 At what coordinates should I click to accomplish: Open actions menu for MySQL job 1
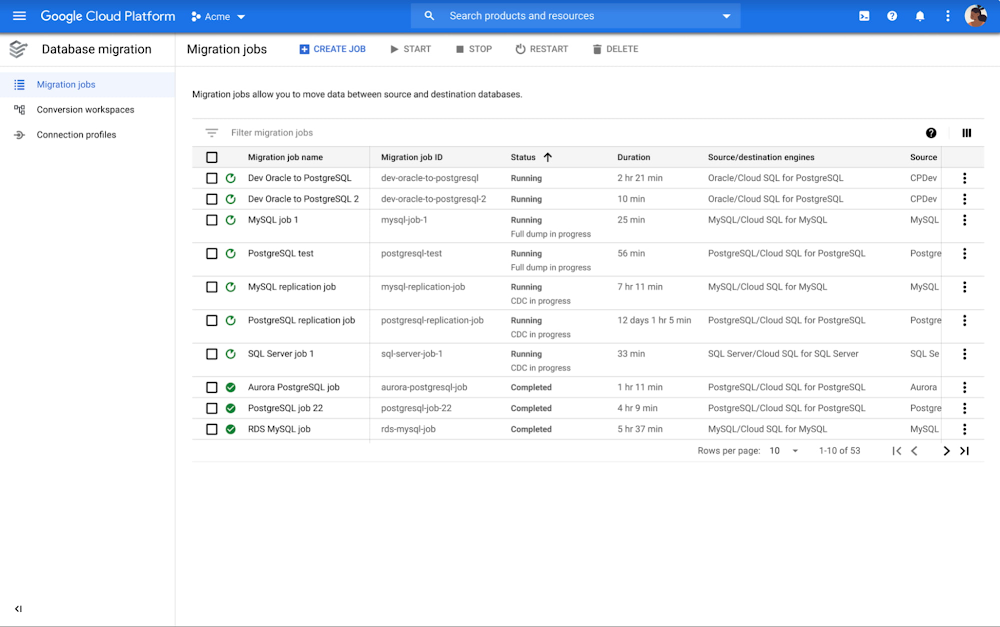[964, 220]
